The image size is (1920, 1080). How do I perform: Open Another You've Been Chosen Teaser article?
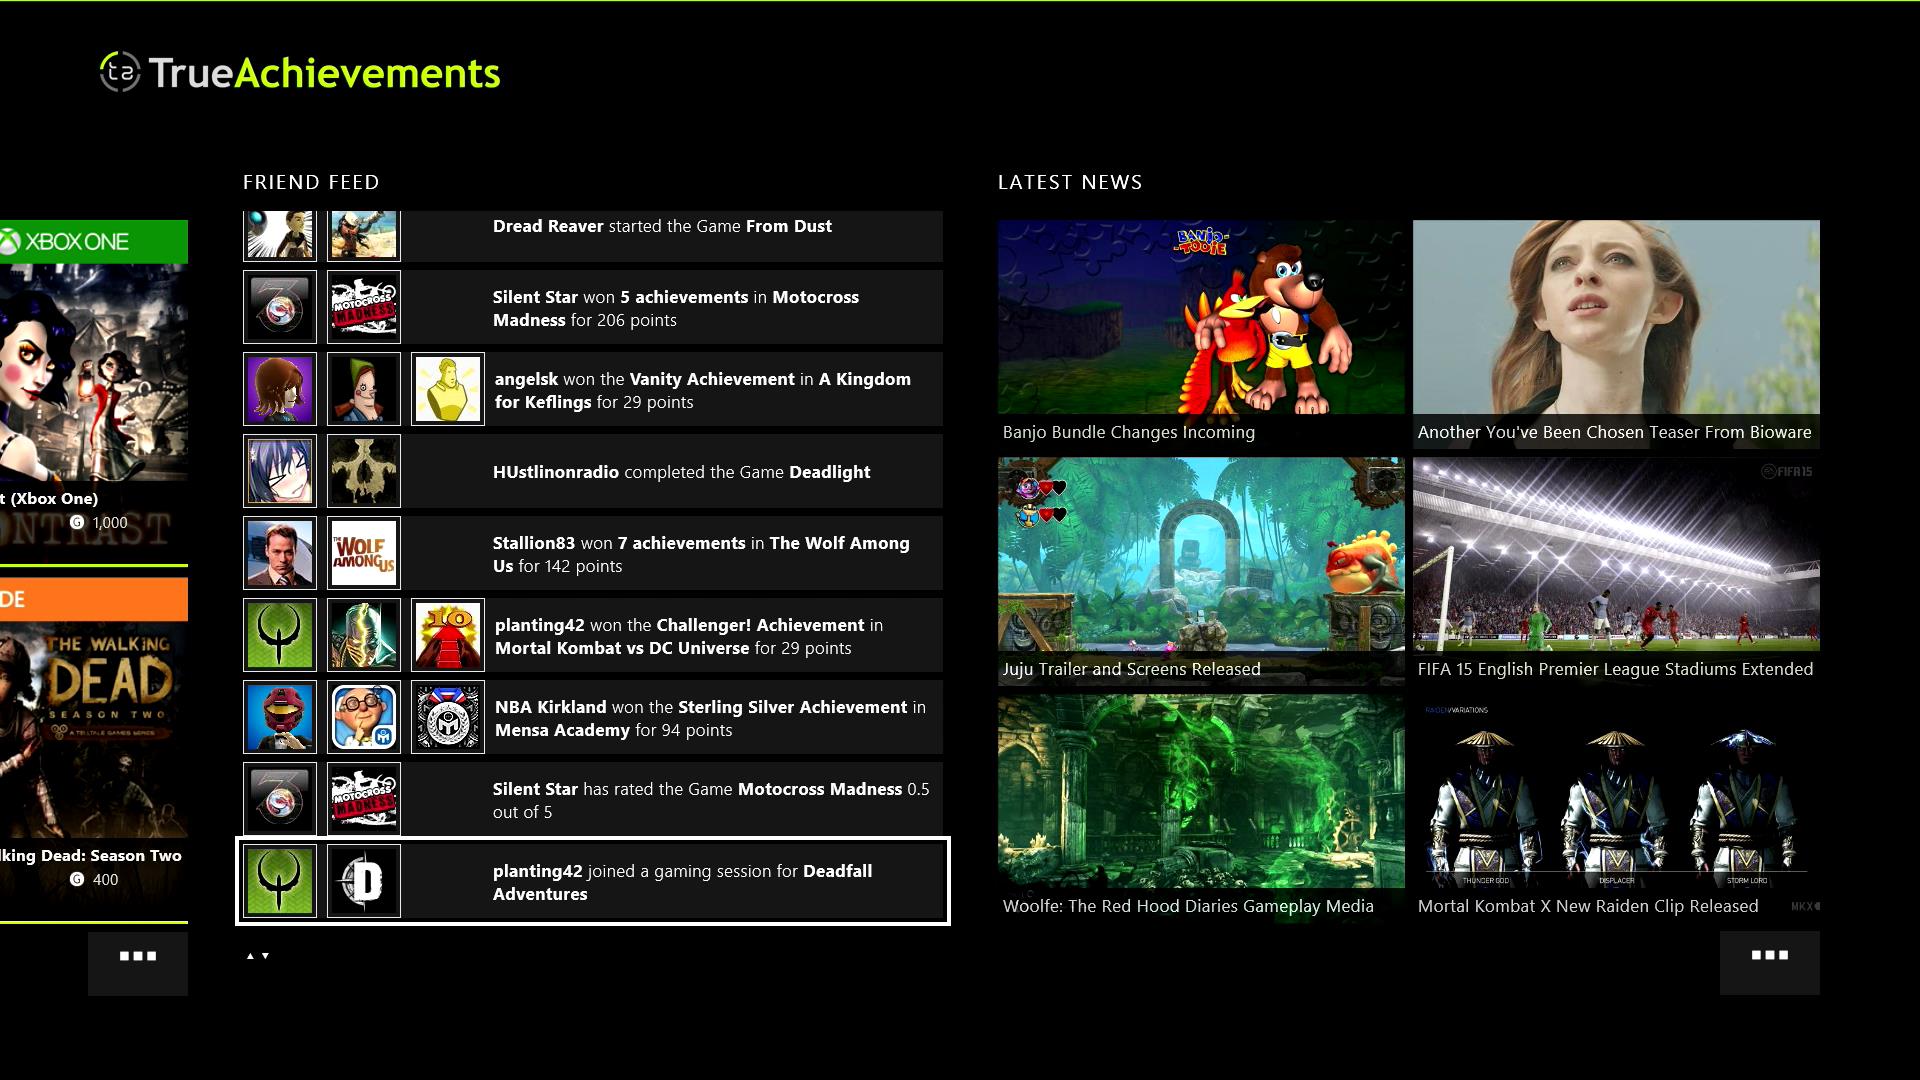pos(1616,334)
